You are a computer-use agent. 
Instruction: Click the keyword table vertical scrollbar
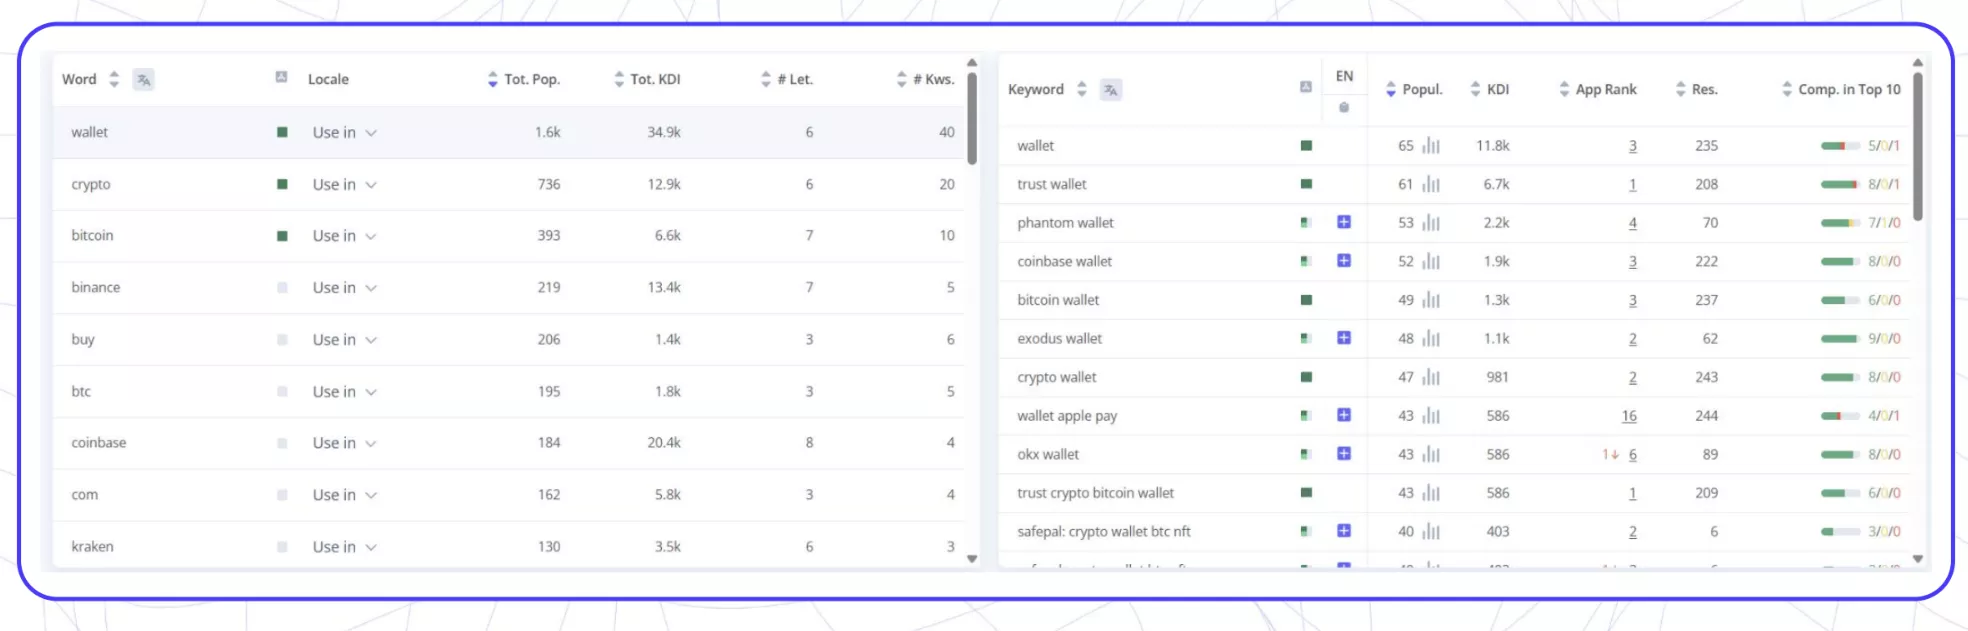point(1918,146)
